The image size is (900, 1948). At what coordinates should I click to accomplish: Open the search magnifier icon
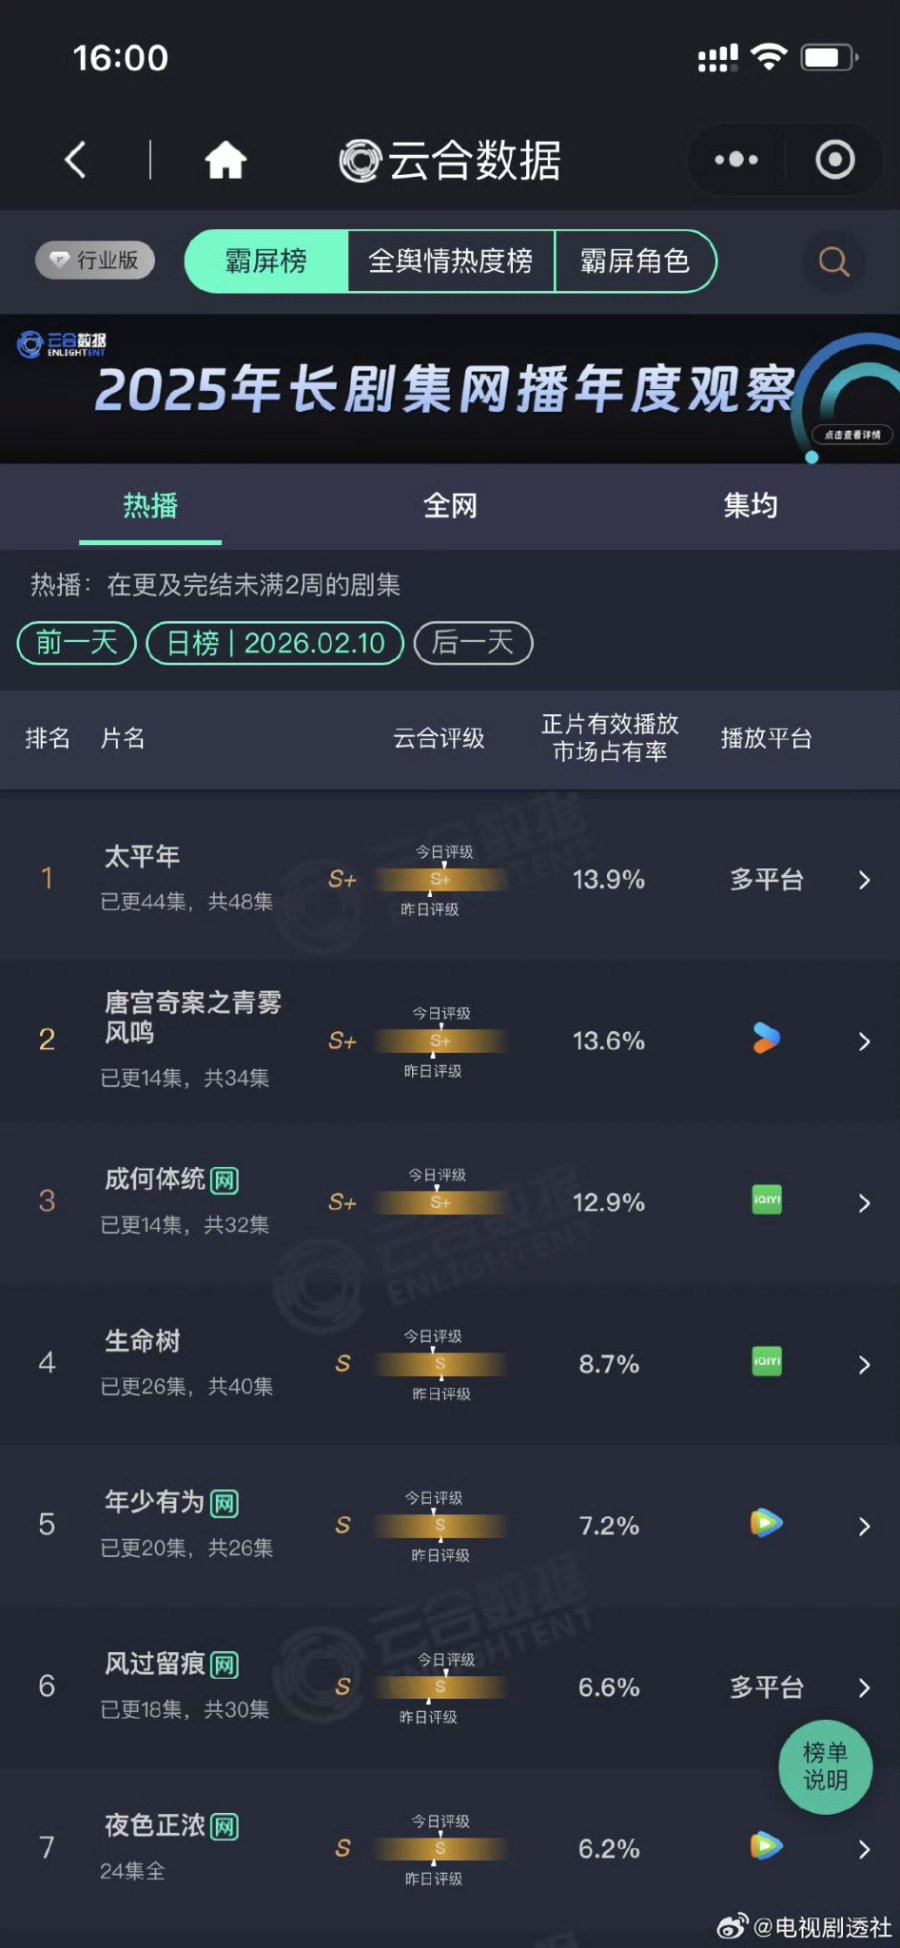click(834, 262)
